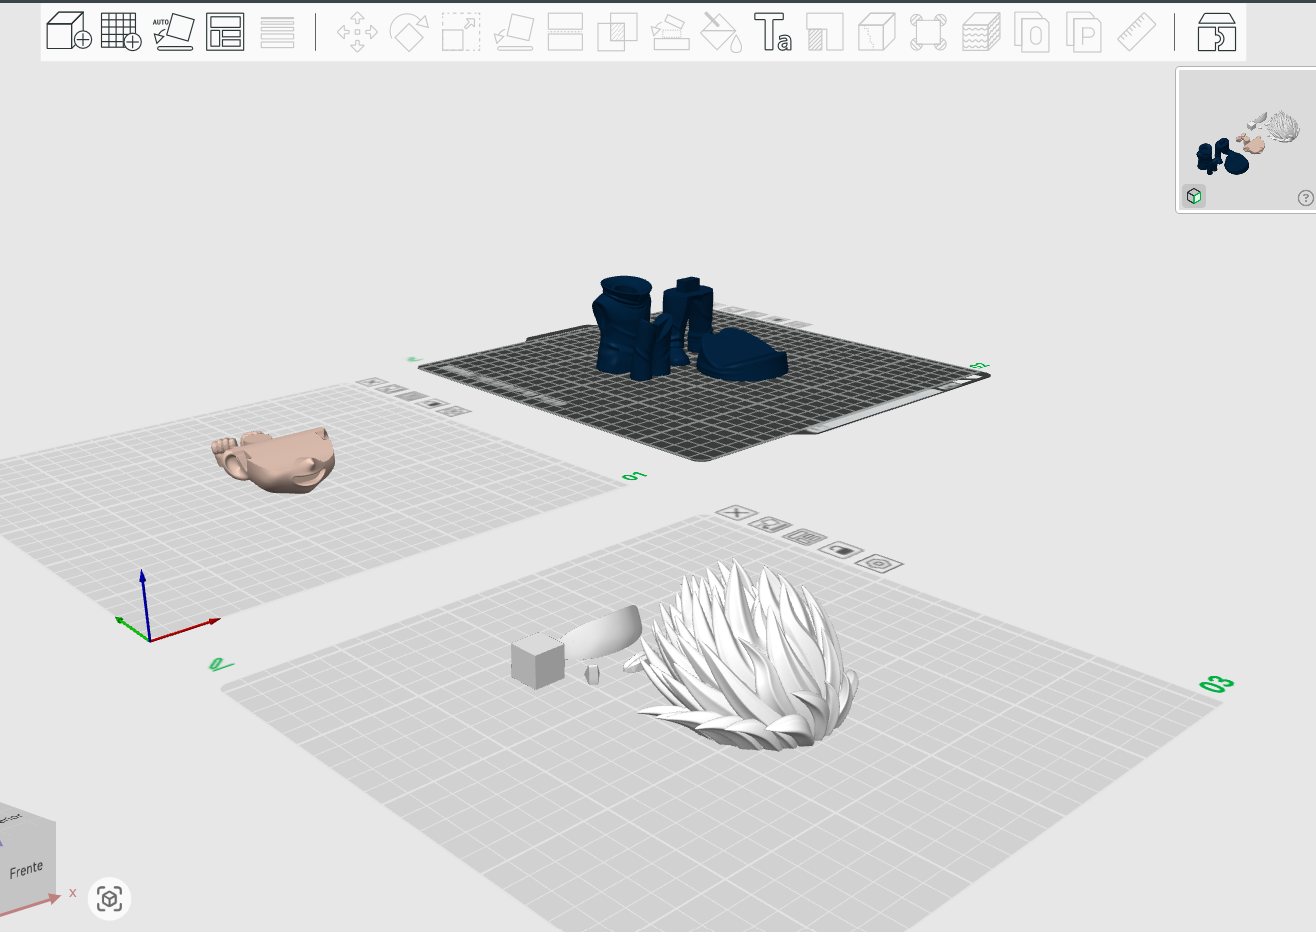Run Auto orient from the toolbar
The image size is (1316, 932).
[173, 32]
